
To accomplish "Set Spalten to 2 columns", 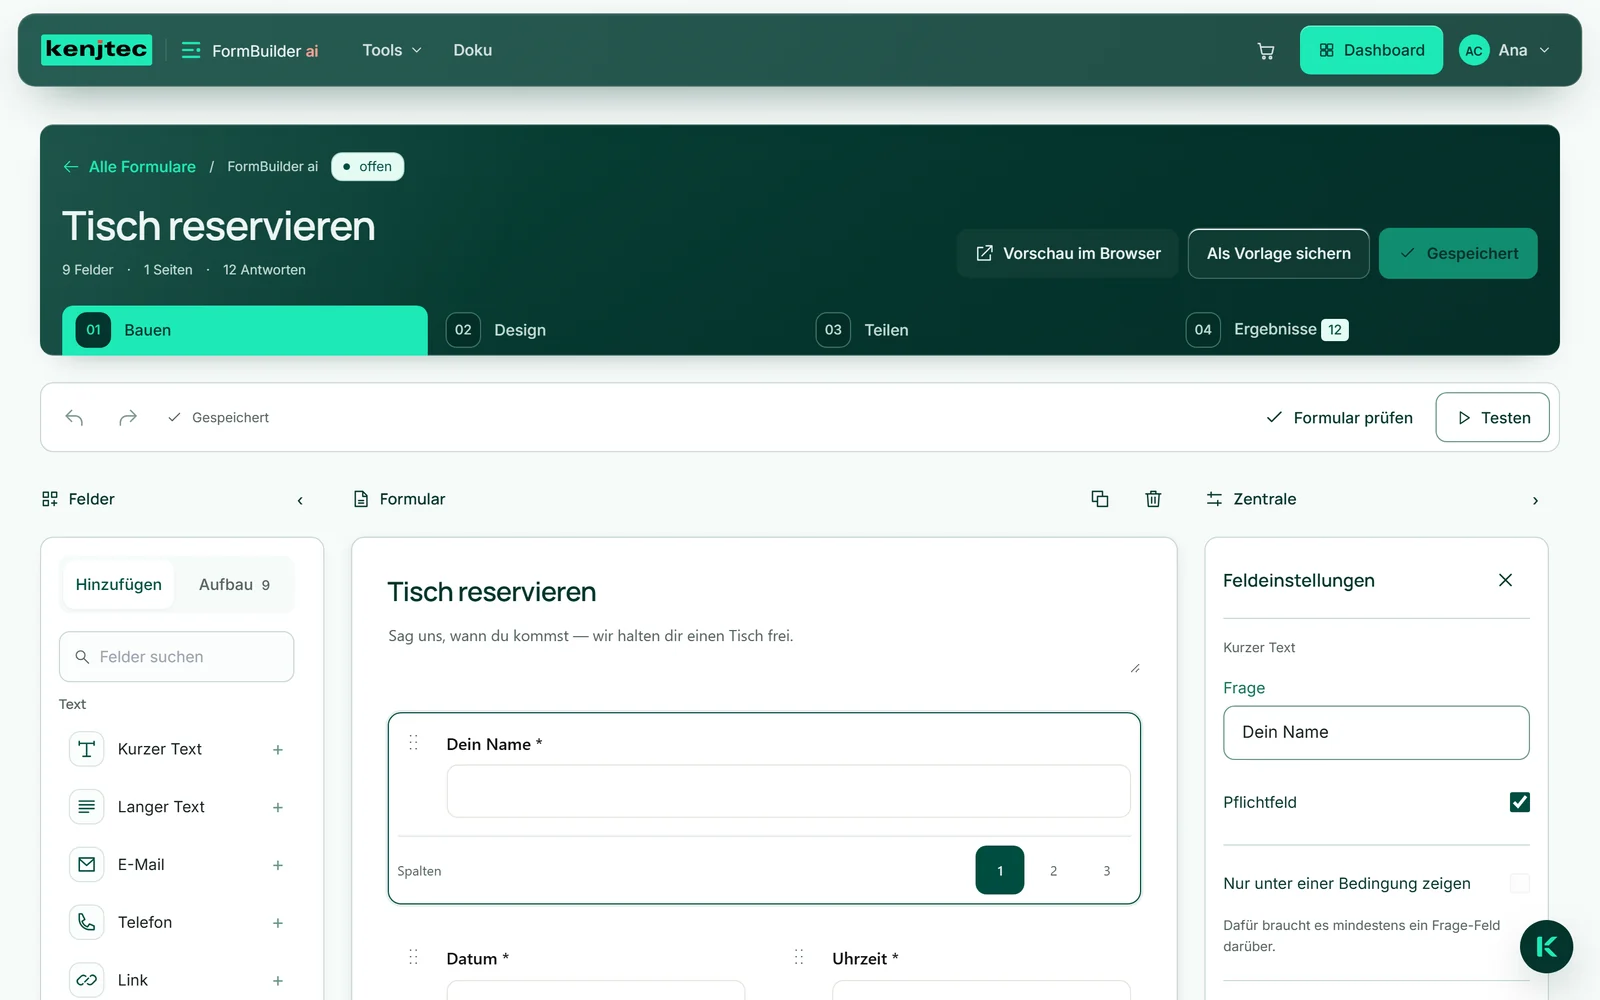I will (1053, 871).
